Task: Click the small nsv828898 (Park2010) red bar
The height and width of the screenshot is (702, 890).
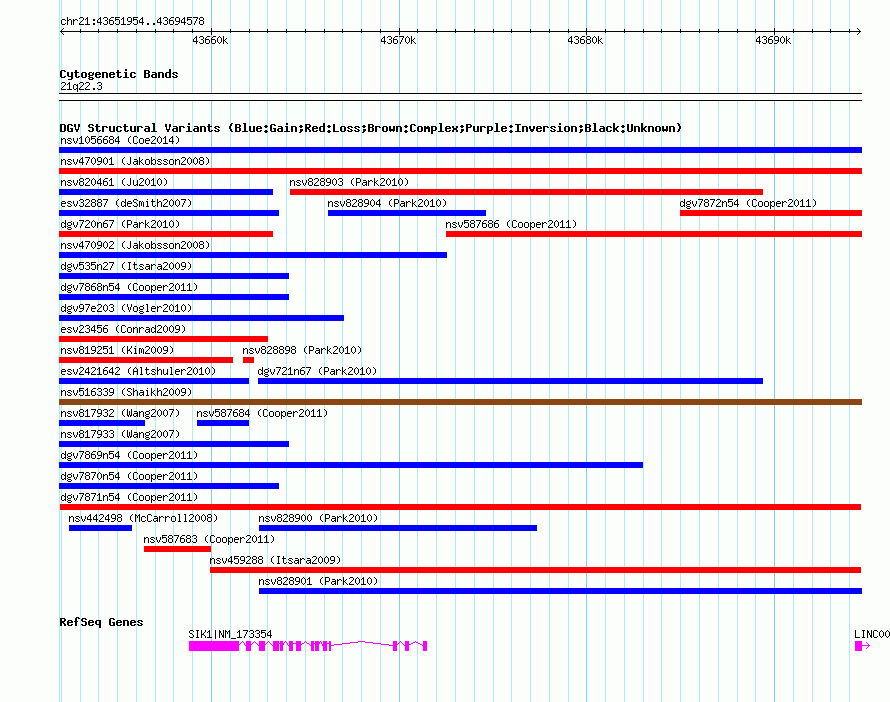Action: pos(248,360)
